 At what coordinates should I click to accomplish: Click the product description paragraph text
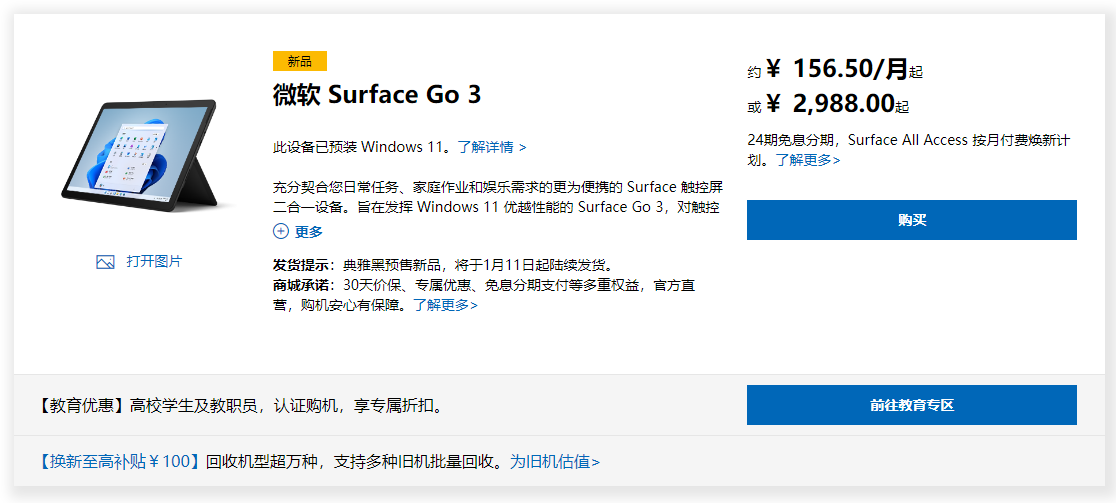coord(497,197)
